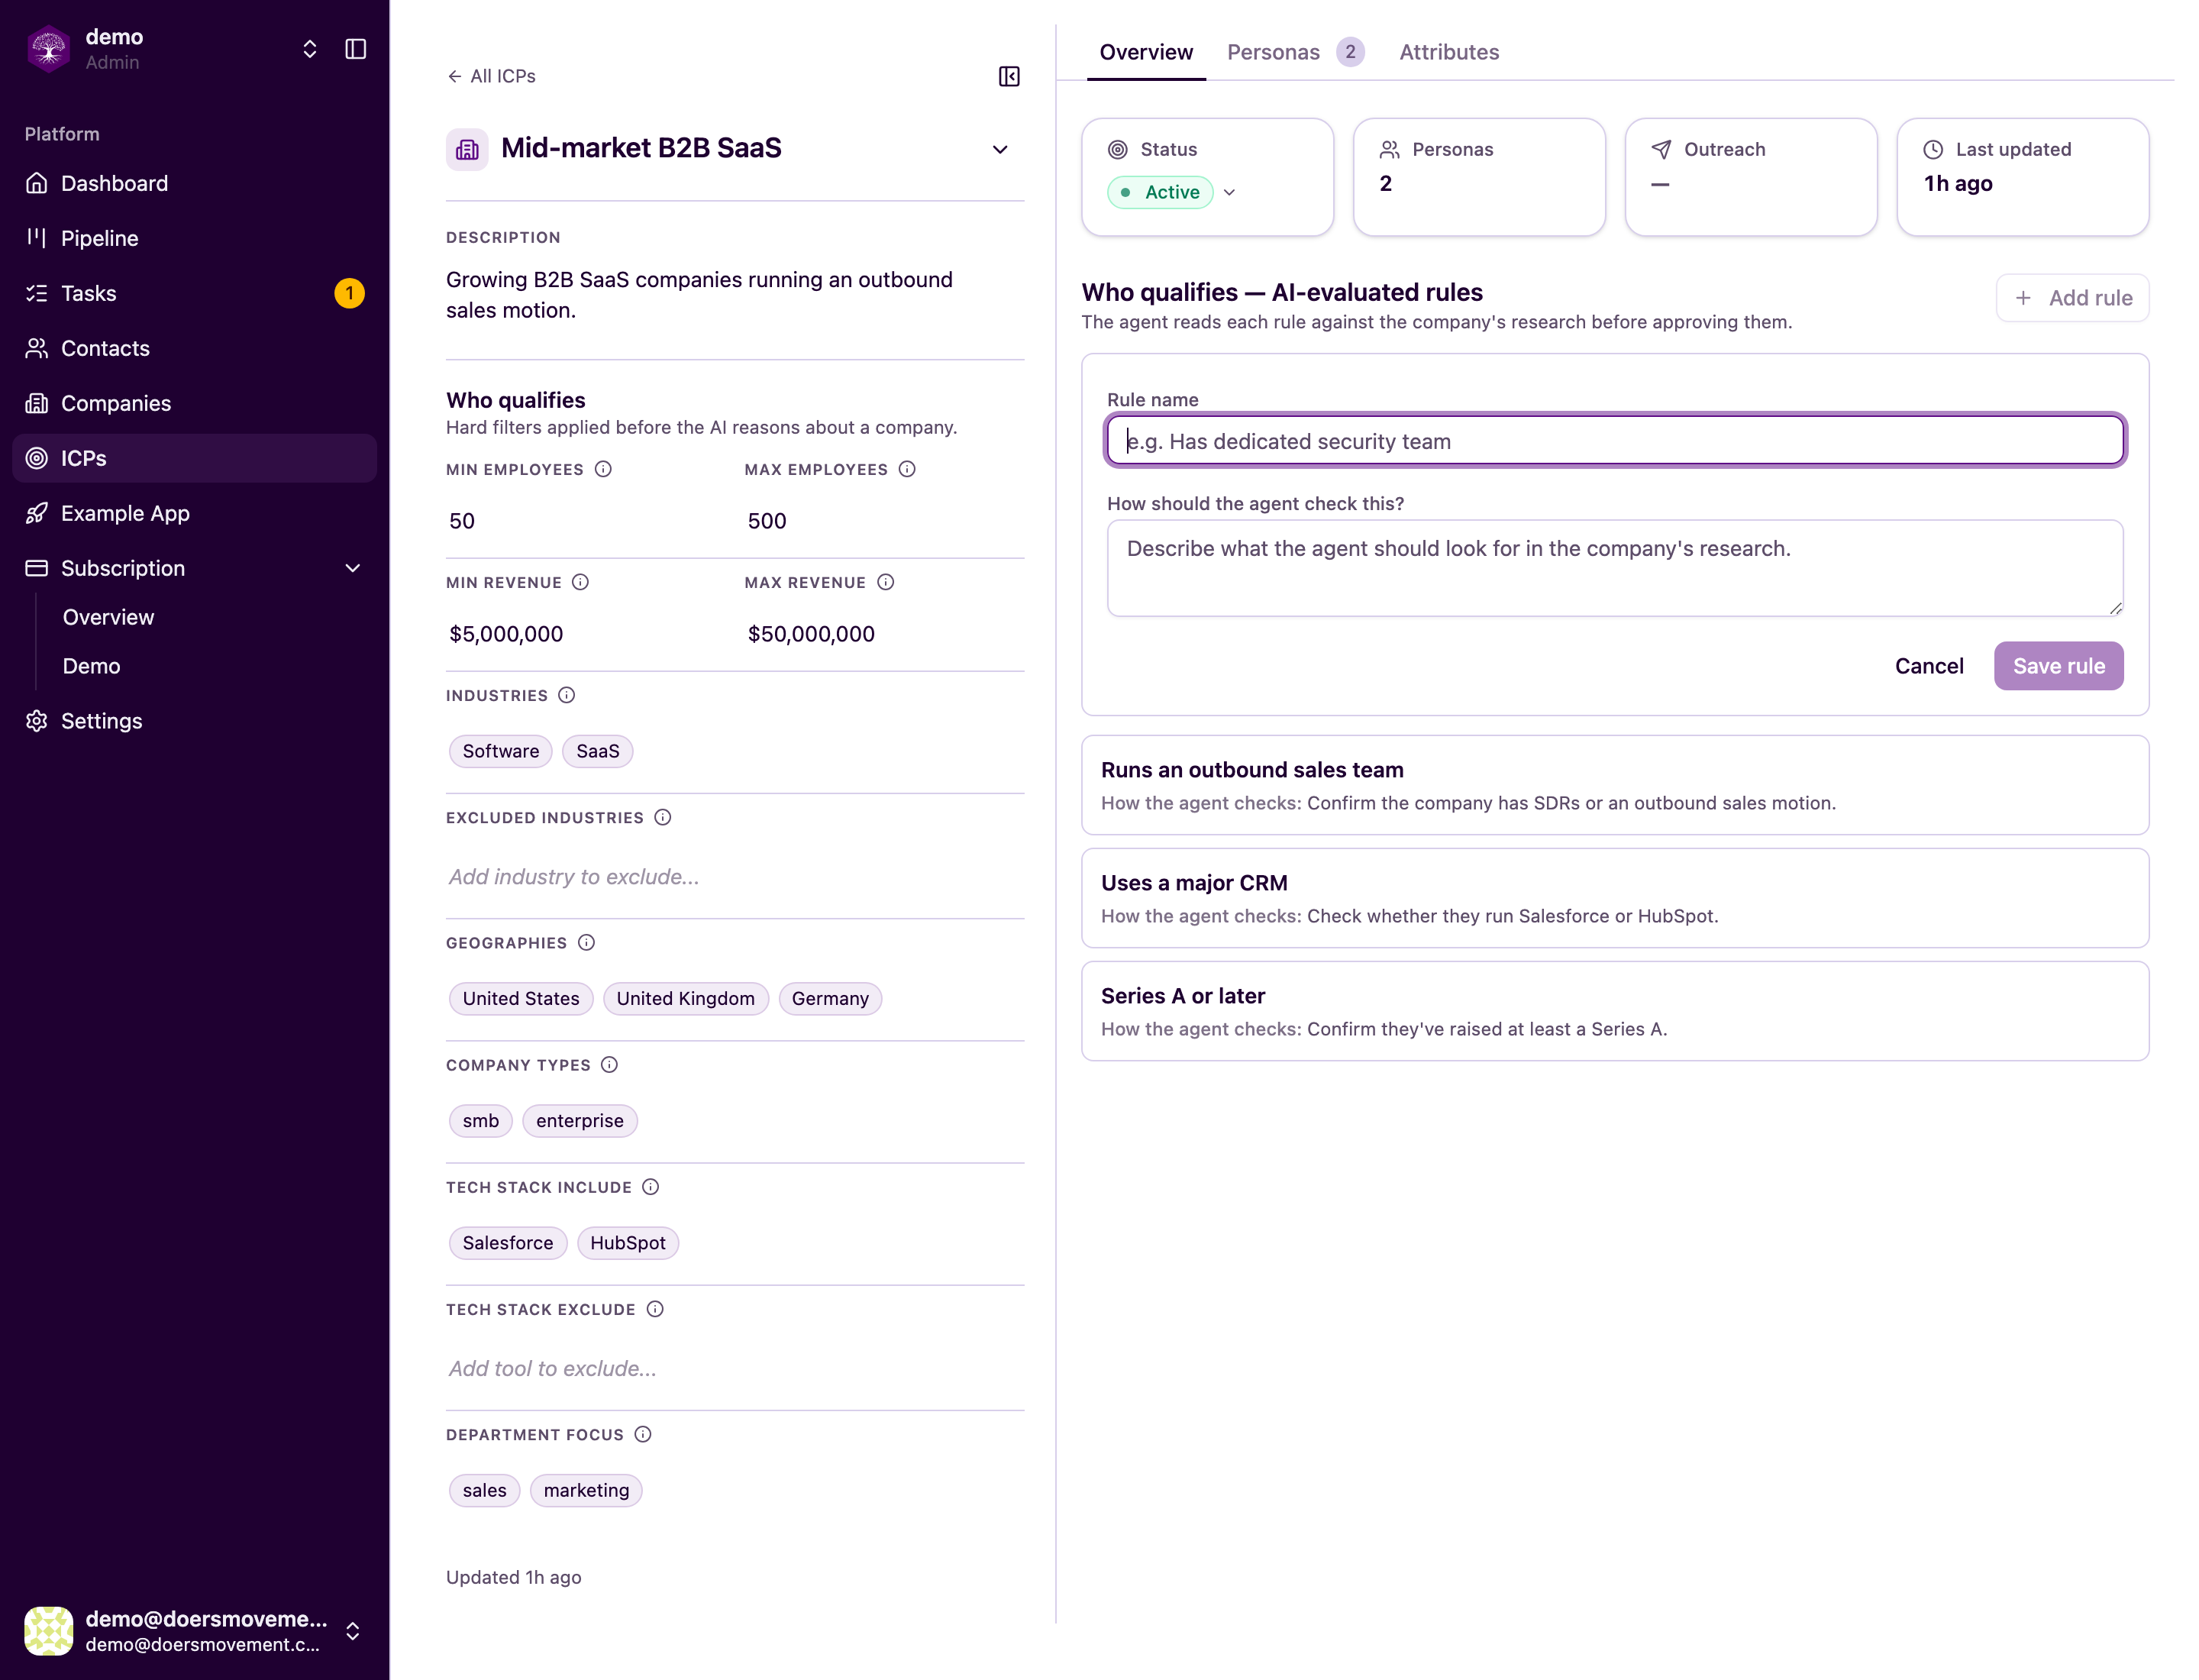
Task: Cancel the new rule form
Action: coord(1929,666)
